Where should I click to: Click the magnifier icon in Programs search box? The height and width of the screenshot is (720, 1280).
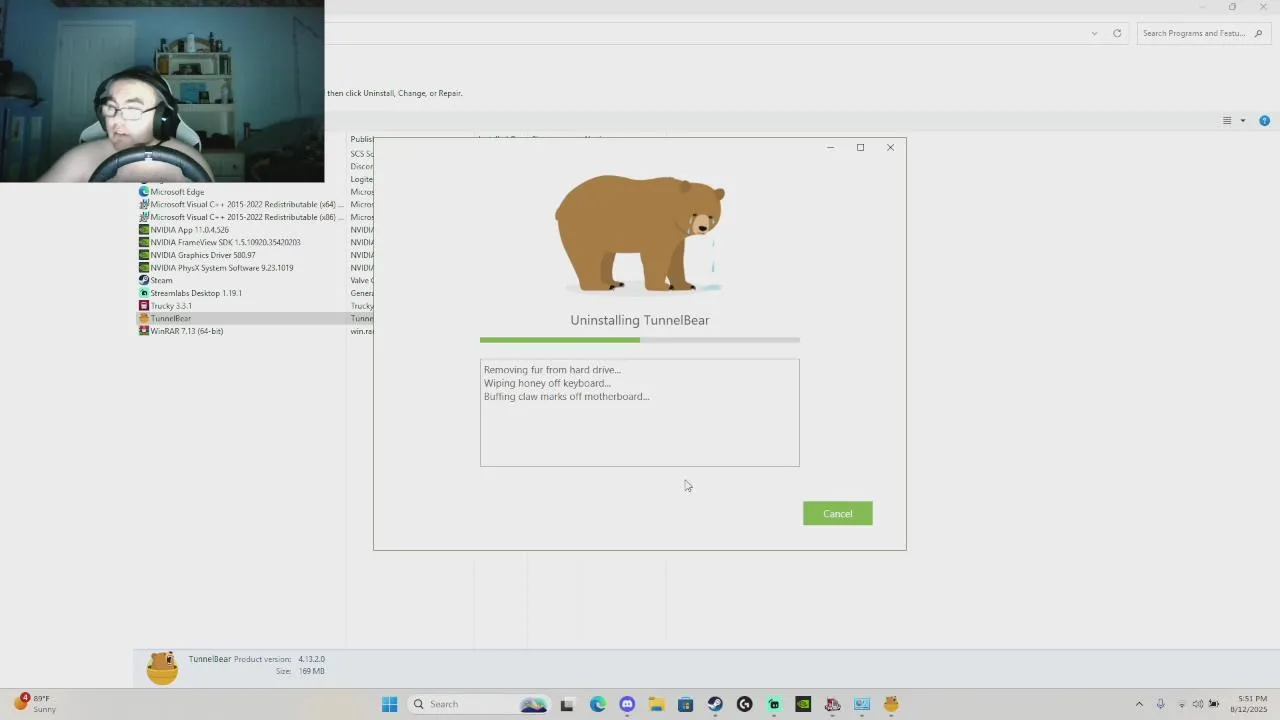coord(1258,33)
